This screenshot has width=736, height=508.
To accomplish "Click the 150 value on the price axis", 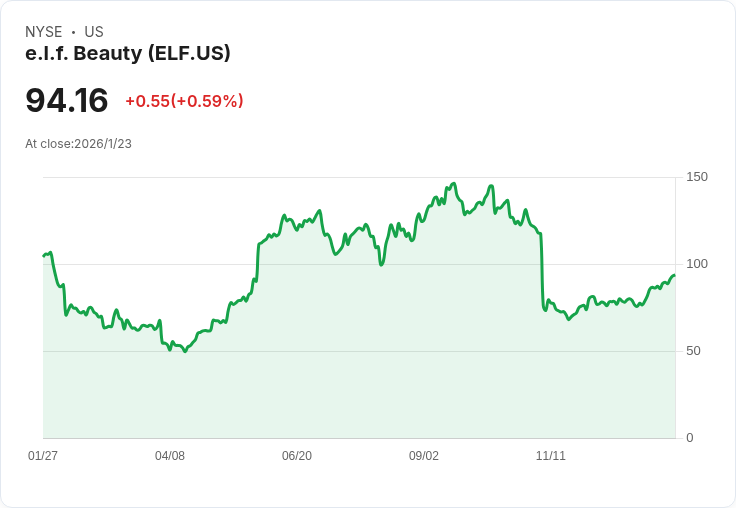I will coord(697,177).
